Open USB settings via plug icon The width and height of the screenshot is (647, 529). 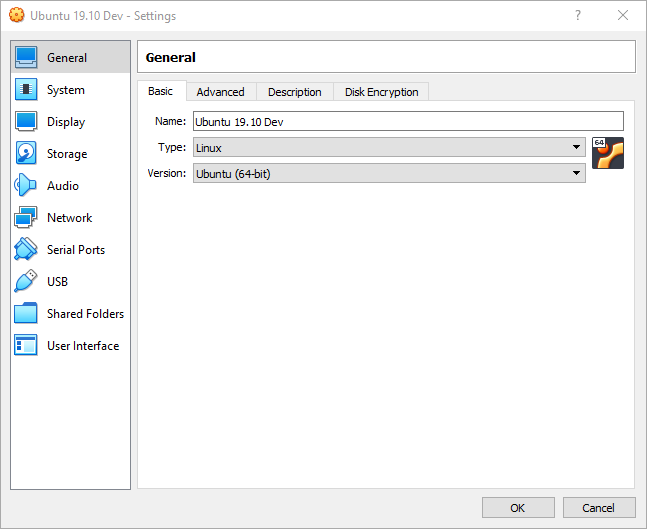click(26, 281)
